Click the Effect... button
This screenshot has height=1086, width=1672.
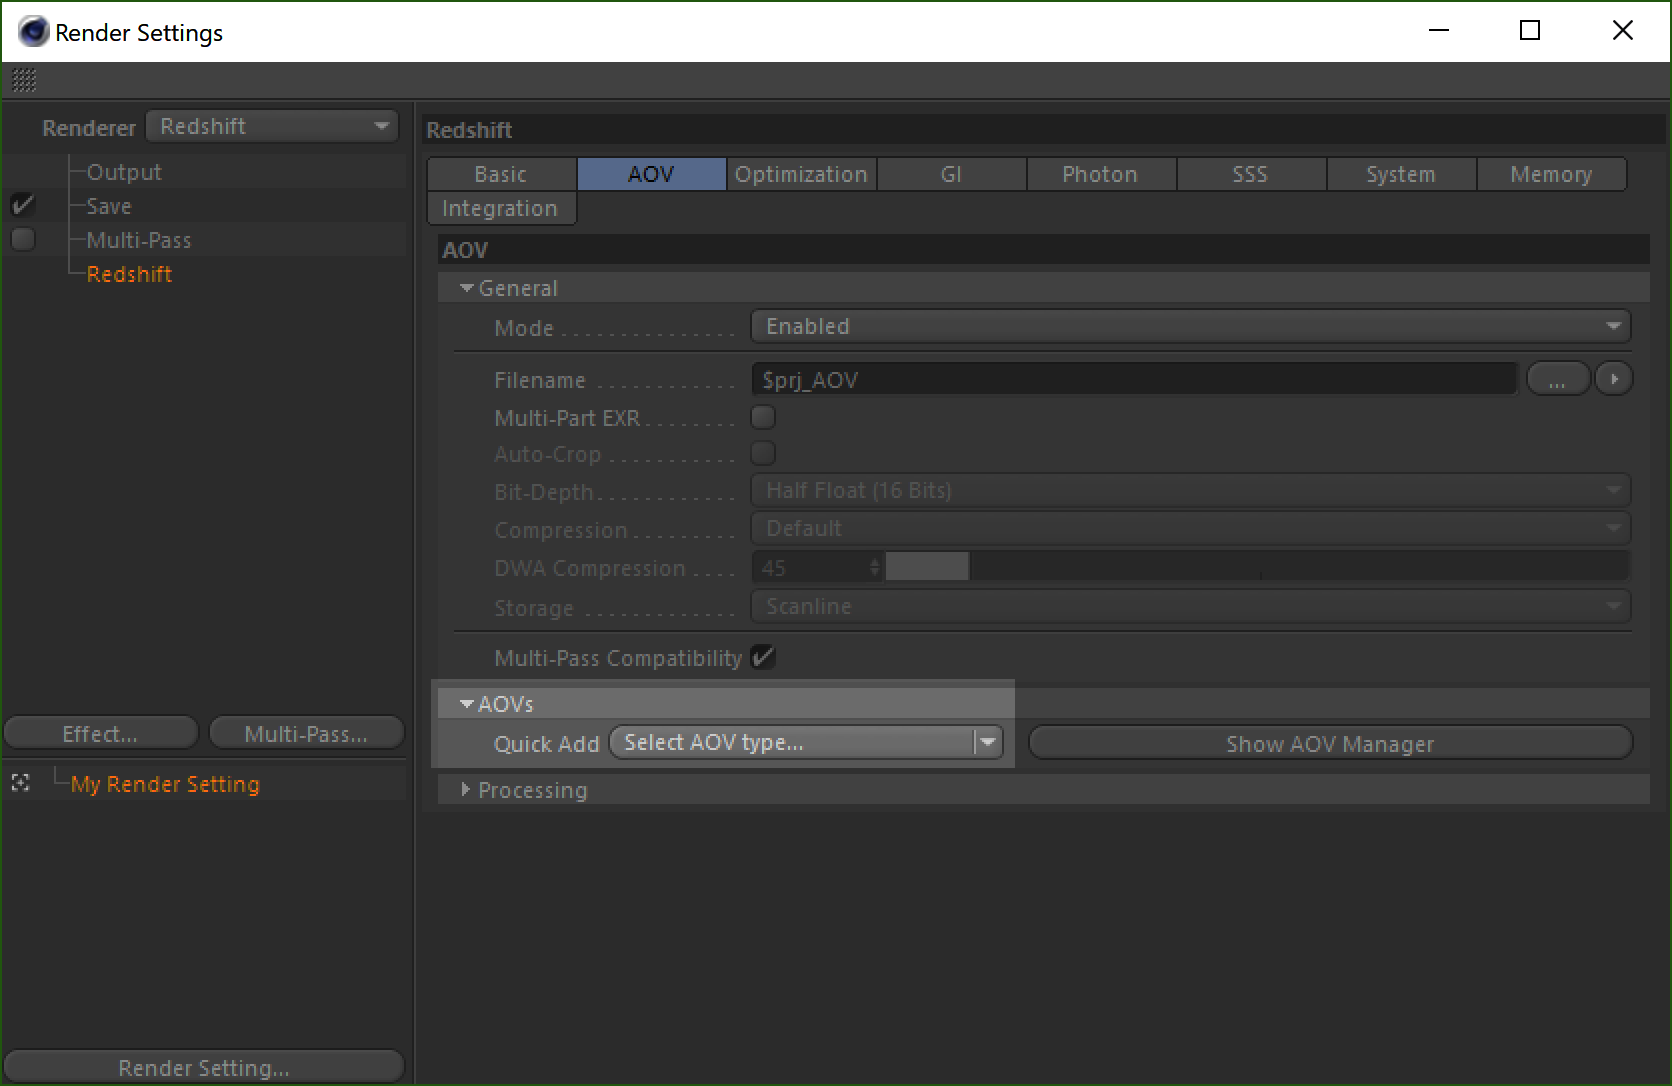[x=101, y=733]
